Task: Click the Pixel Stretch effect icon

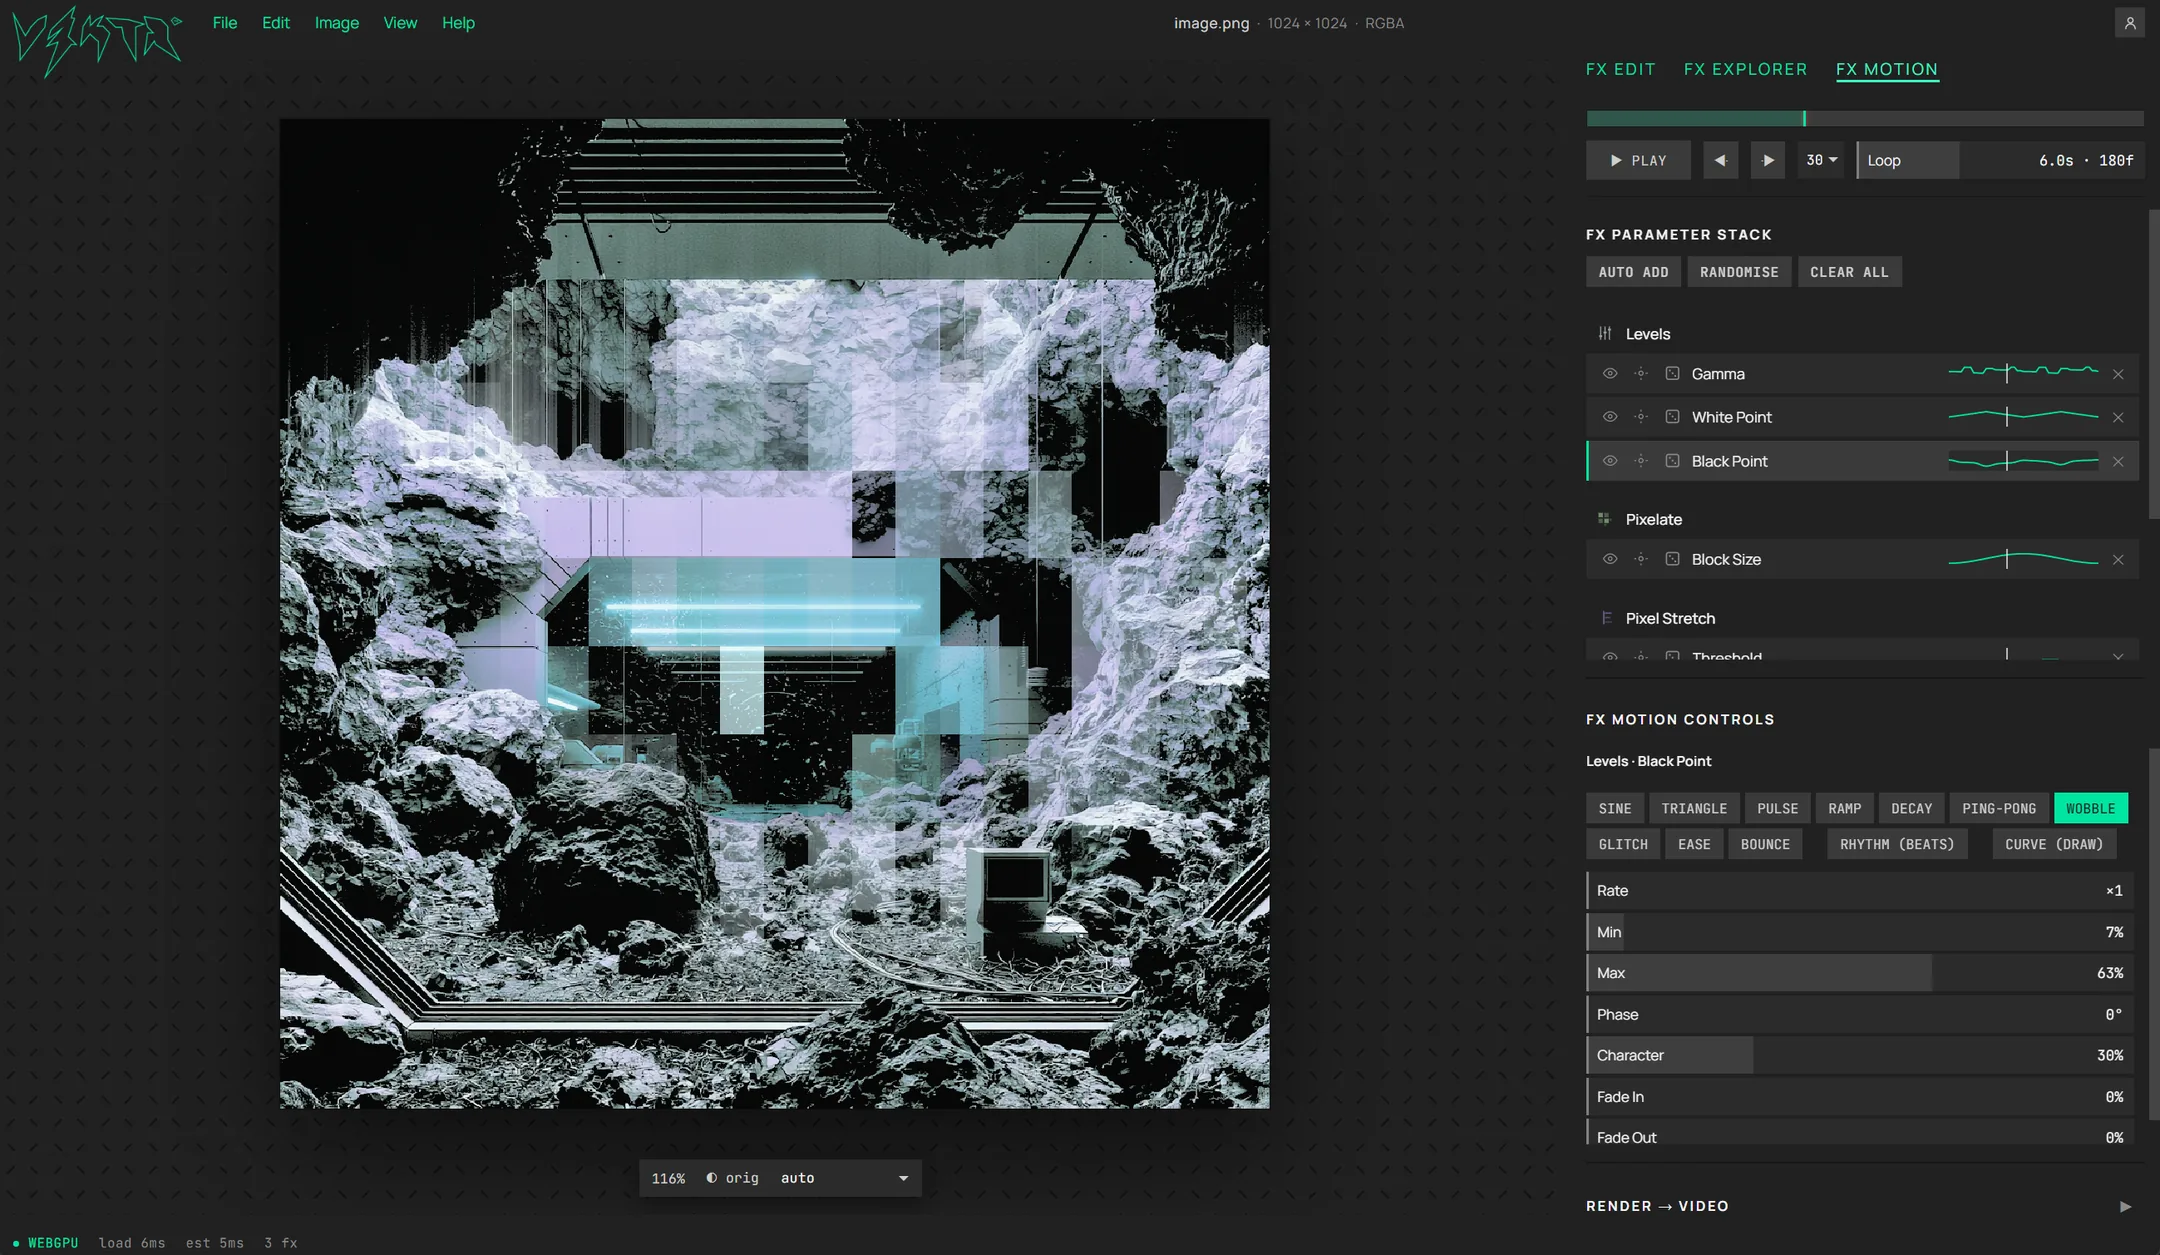Action: [x=1606, y=618]
